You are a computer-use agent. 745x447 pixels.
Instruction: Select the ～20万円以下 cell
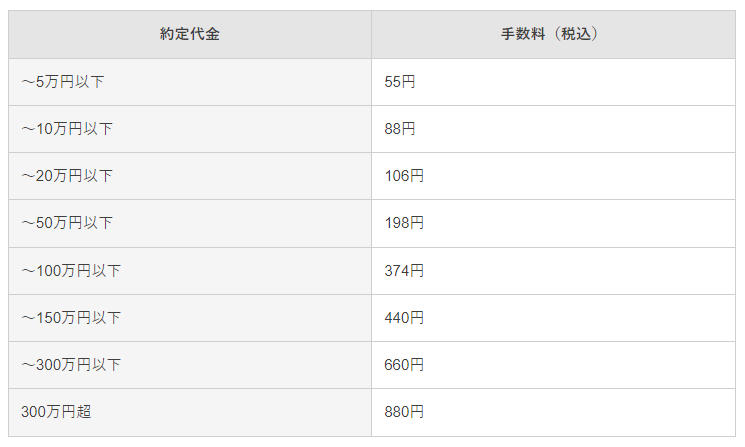pyautogui.click(x=67, y=176)
